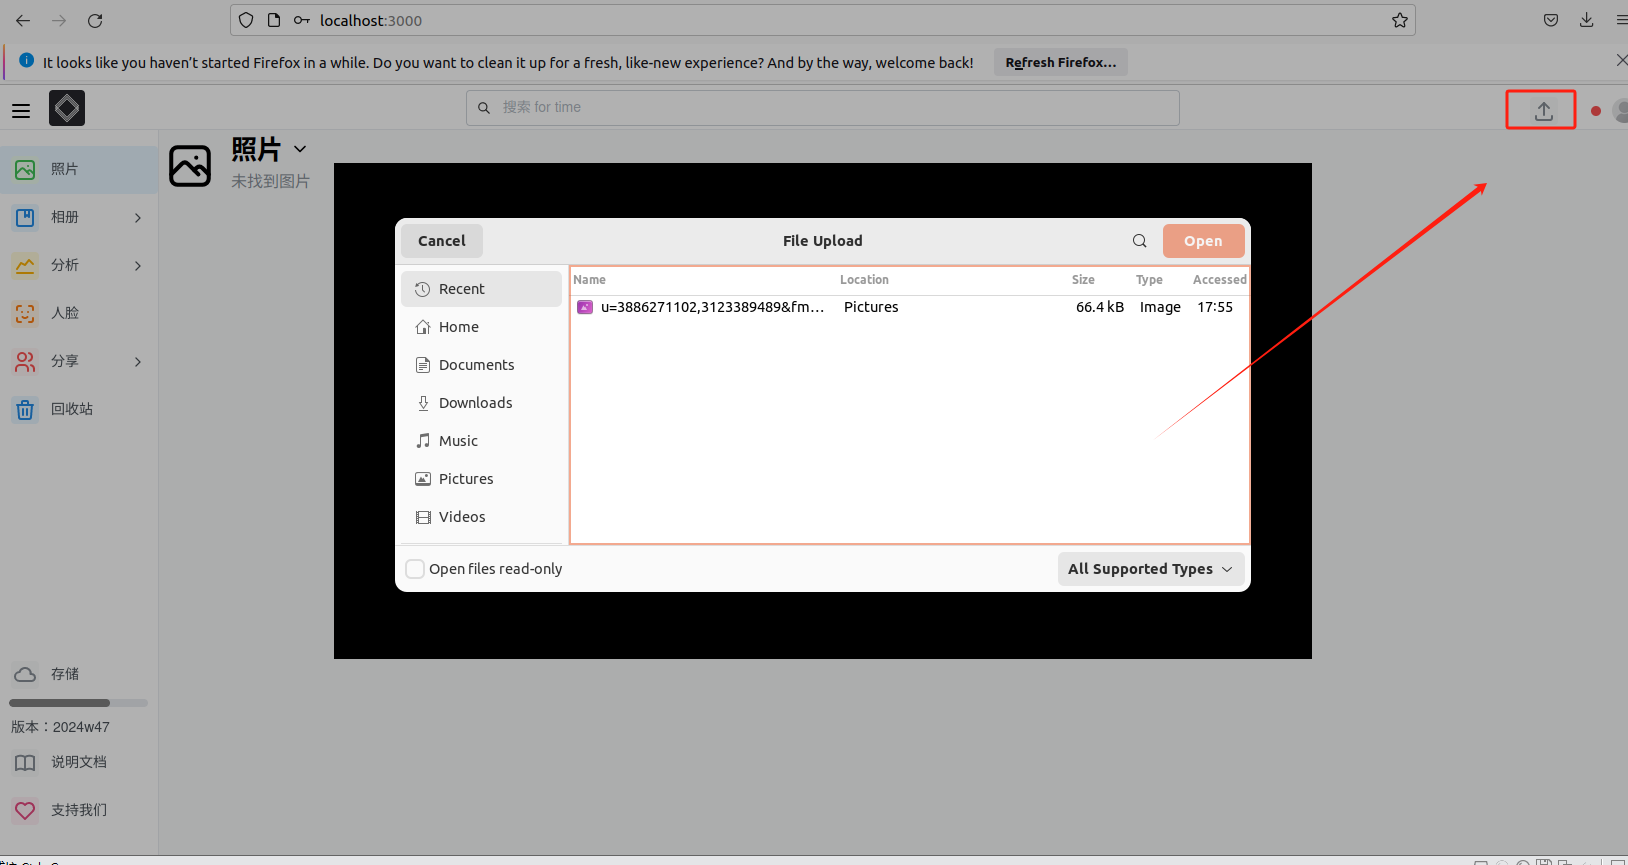Click the search magnifier in File Upload dialog

pyautogui.click(x=1139, y=241)
